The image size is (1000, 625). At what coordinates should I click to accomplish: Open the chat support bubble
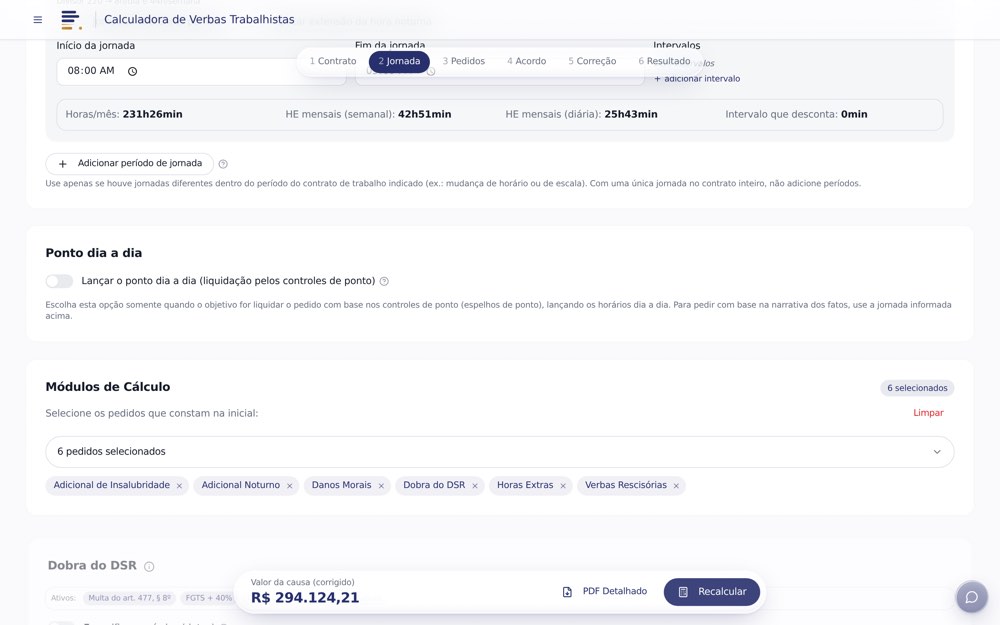(971, 597)
